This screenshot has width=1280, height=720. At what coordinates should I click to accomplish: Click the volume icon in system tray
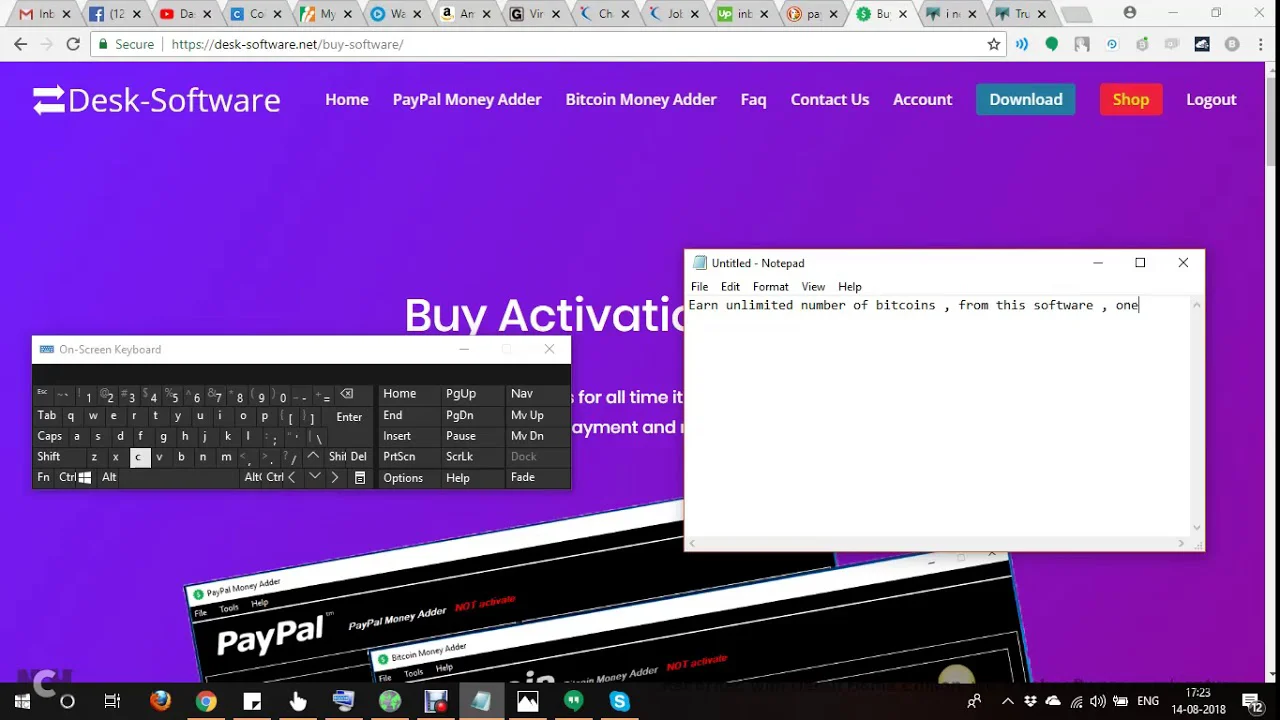pos(1097,702)
